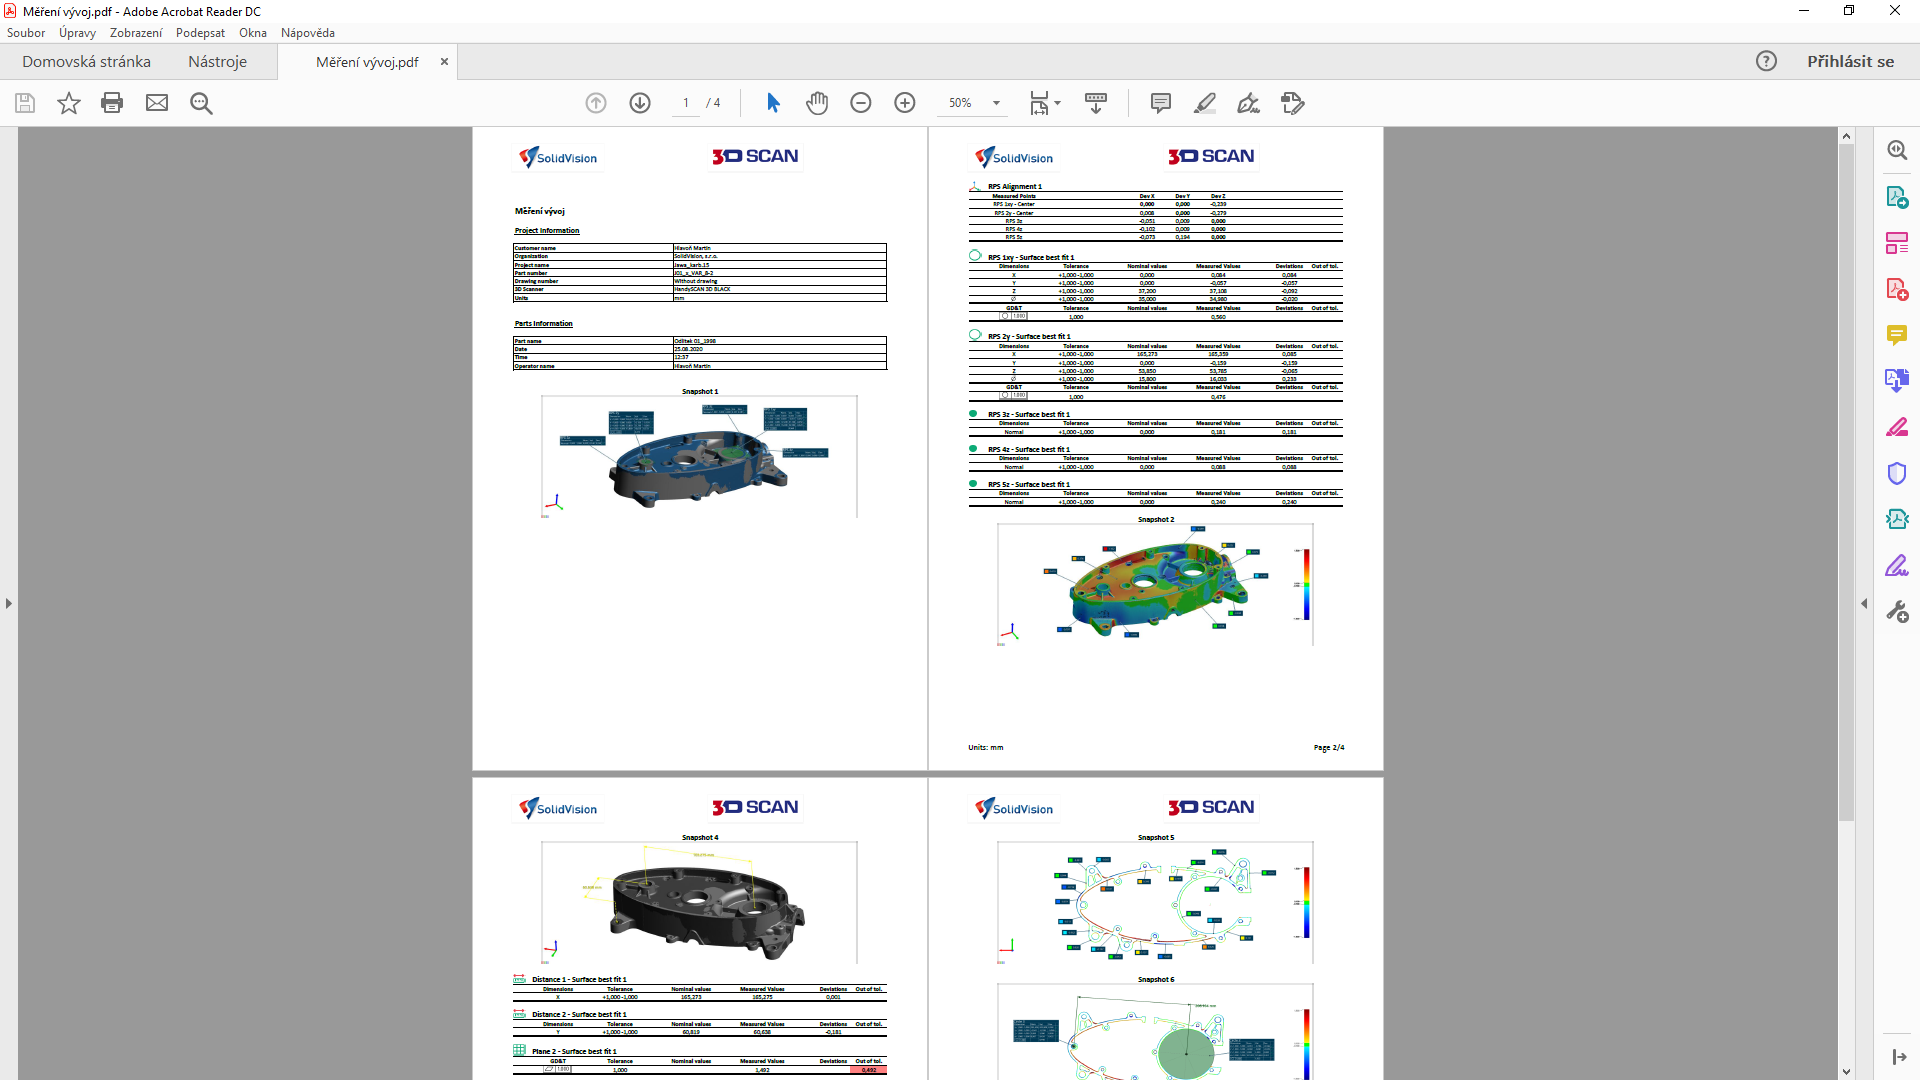Activate the arrow selection tool
Screen dimensions: 1920x1080
tap(773, 103)
